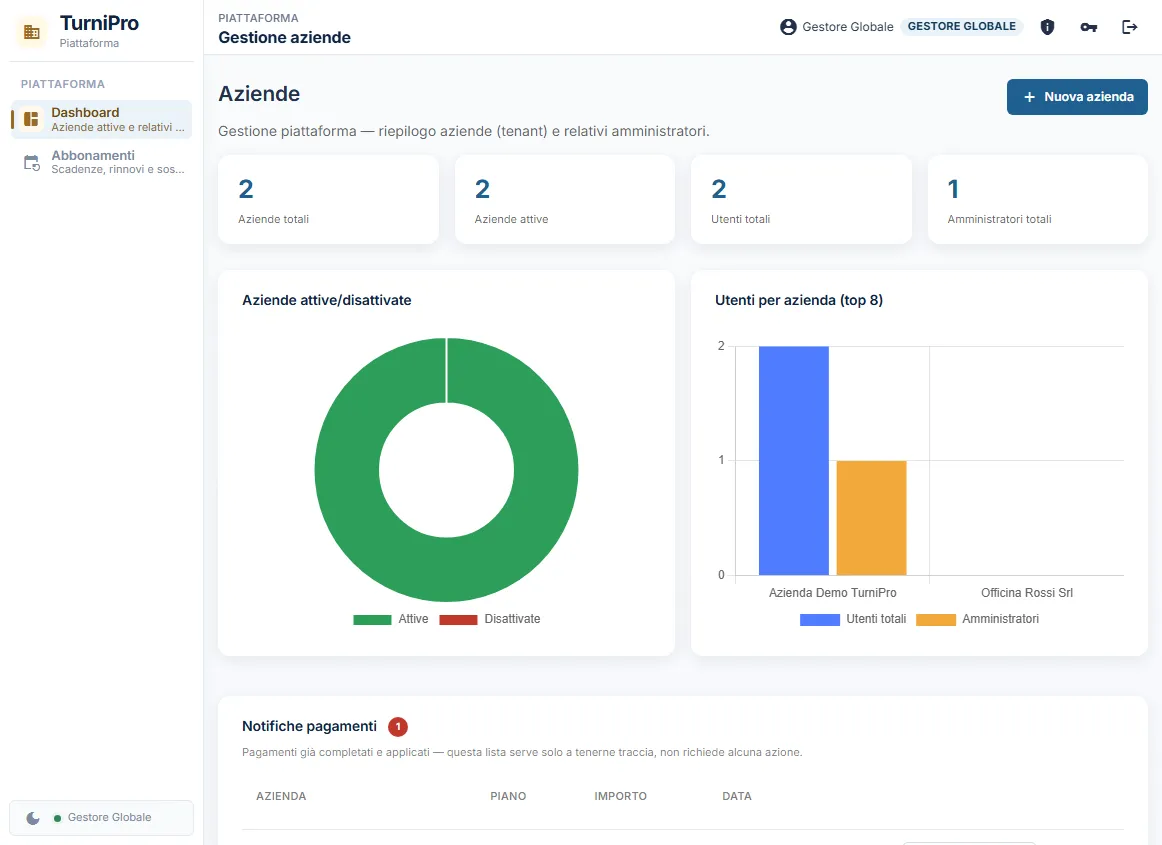Click the plus icon on Nuova azienda
The width and height of the screenshot is (1162, 845).
(1029, 97)
